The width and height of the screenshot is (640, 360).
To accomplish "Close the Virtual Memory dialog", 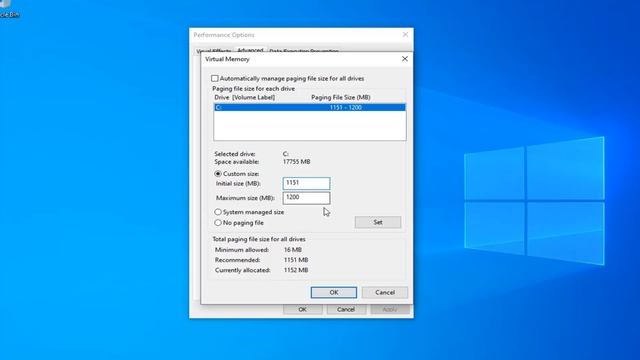I will tap(404, 59).
